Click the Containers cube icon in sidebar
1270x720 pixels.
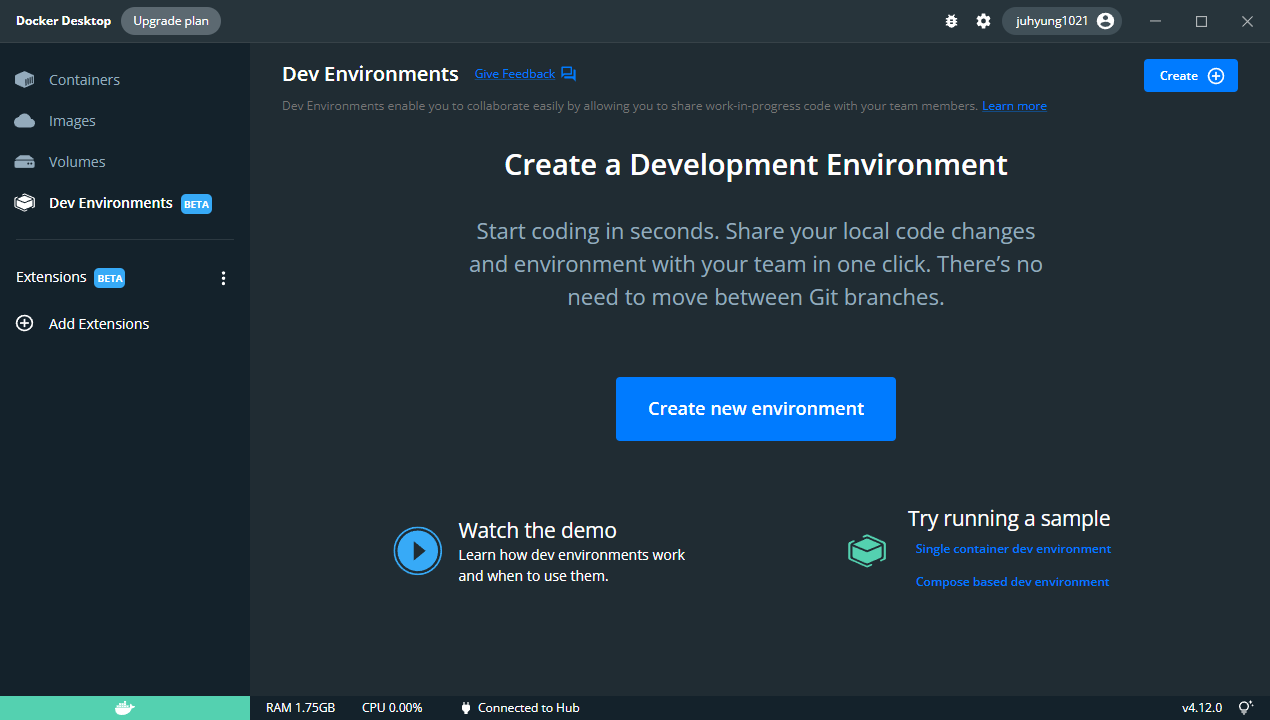pos(25,80)
